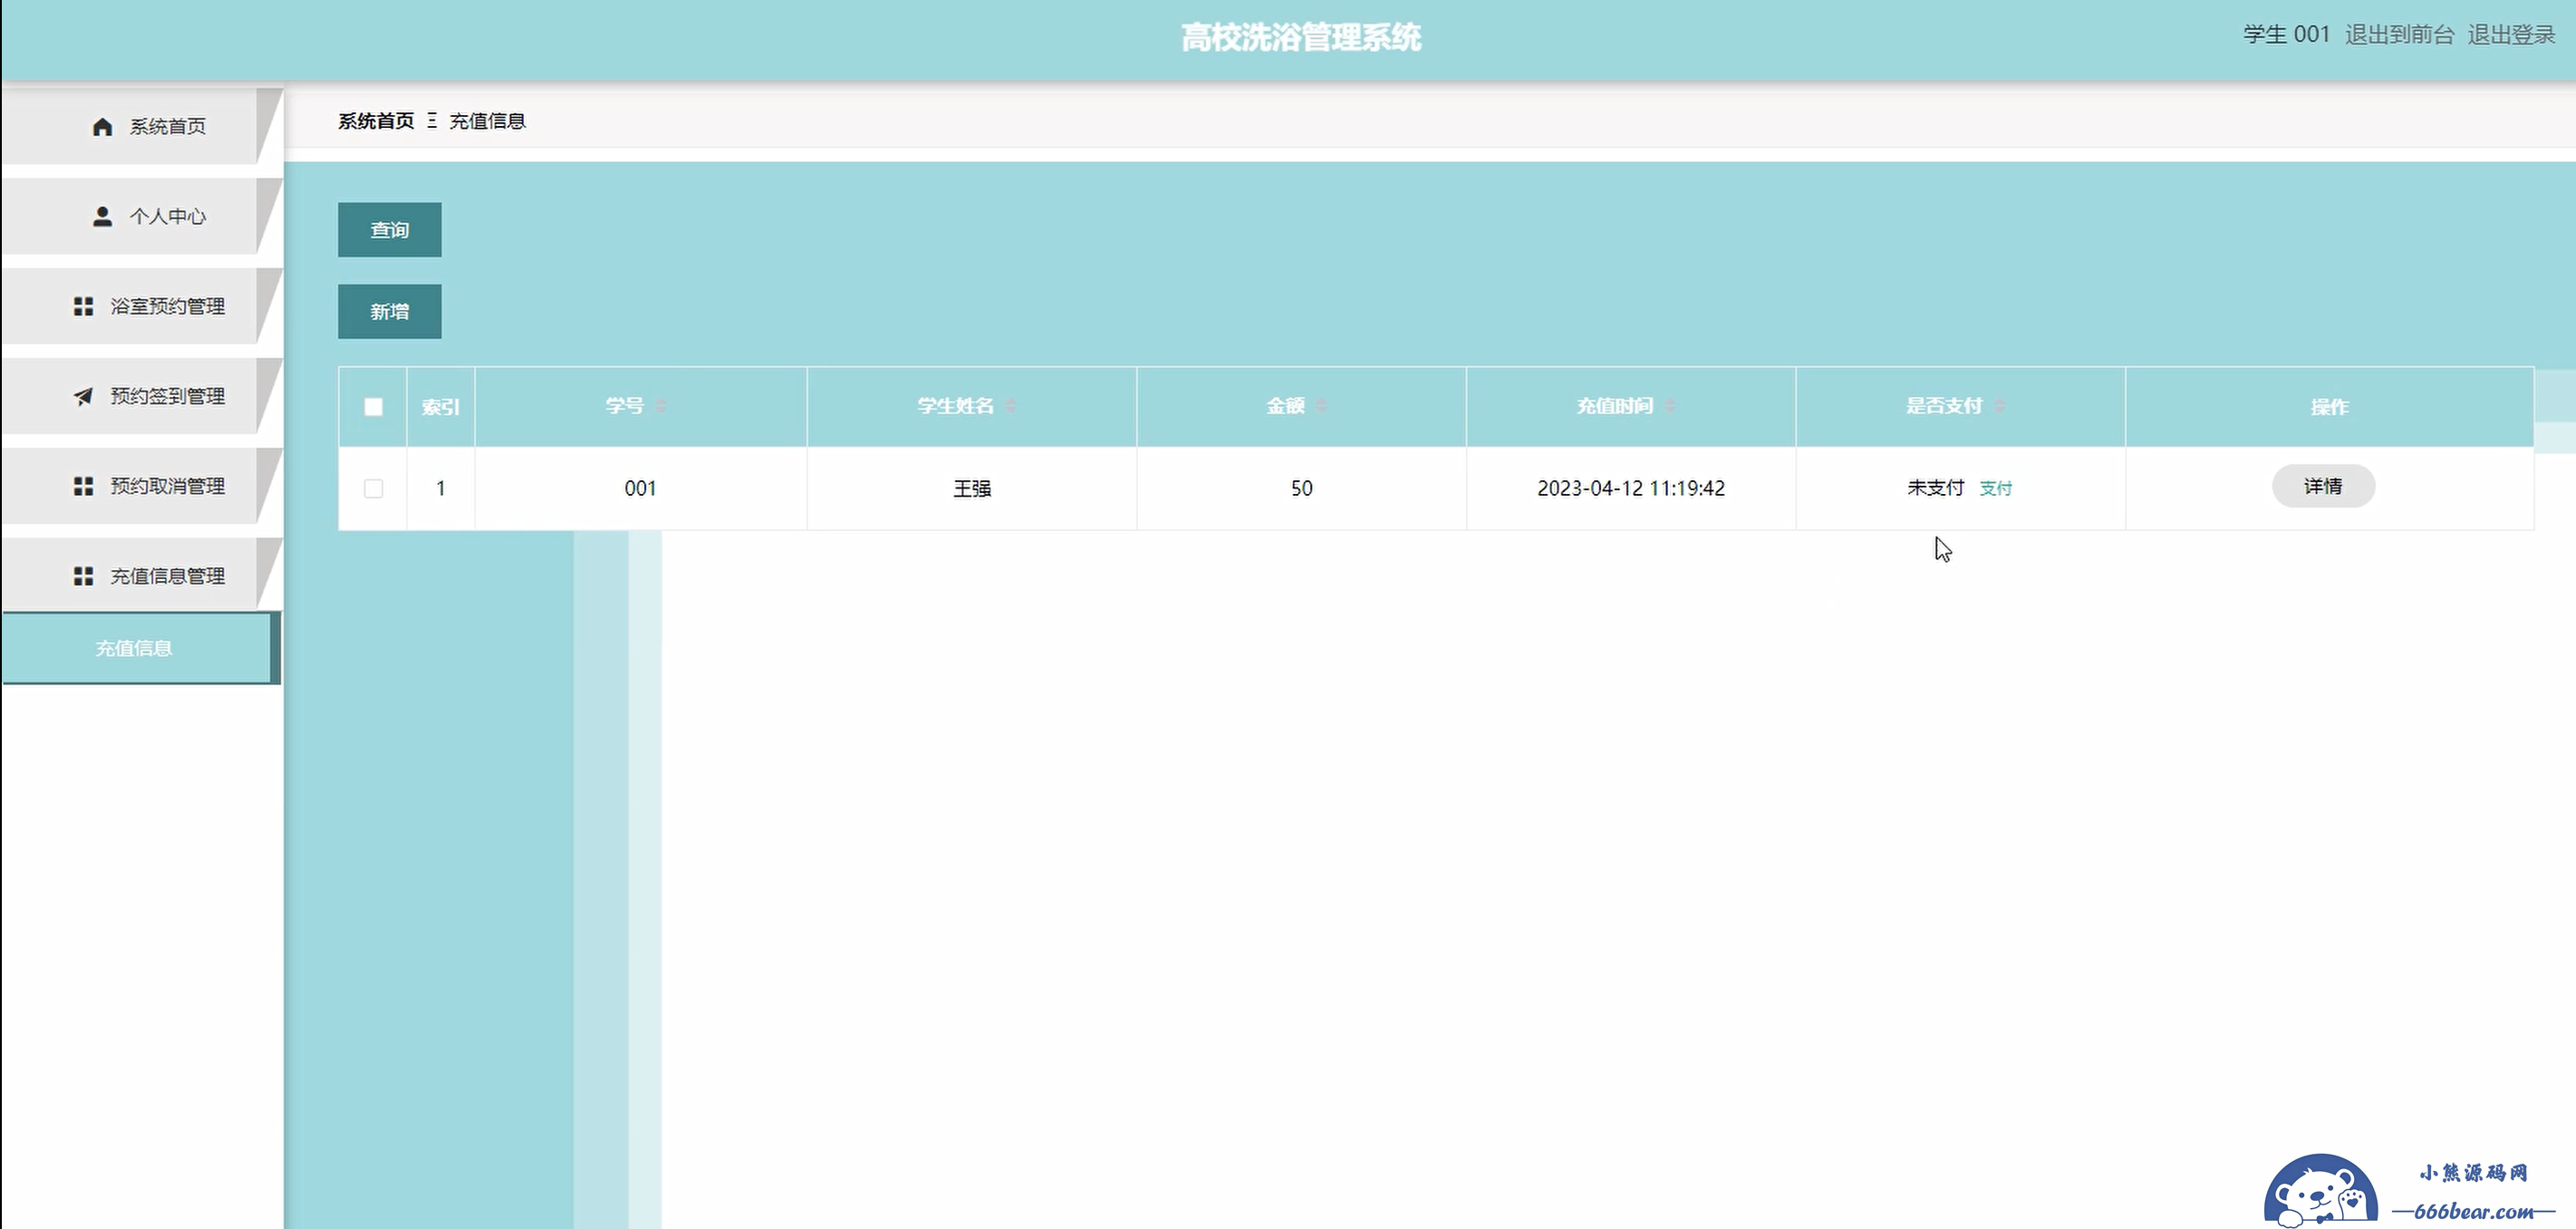
Task: Toggle the select-all checkbox in table header
Action: (373, 407)
